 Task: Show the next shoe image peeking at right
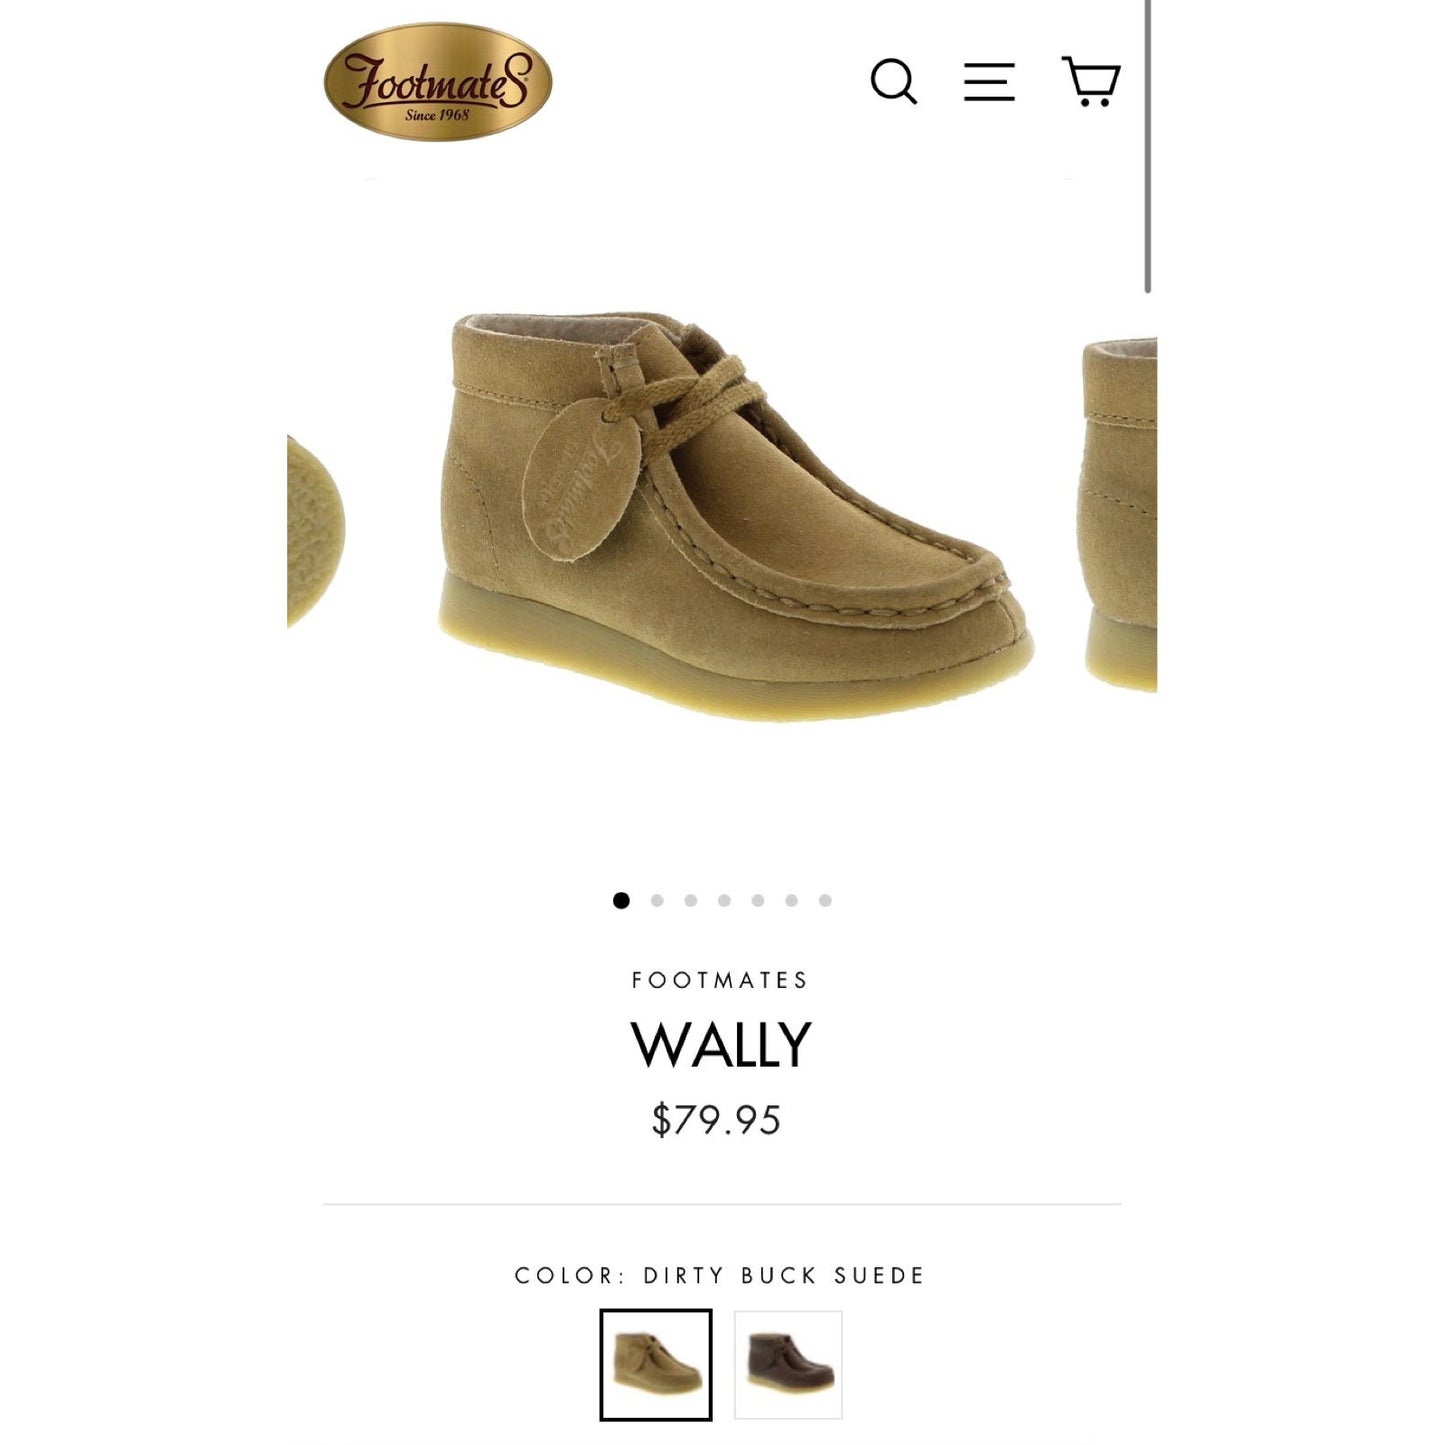click(1119, 514)
